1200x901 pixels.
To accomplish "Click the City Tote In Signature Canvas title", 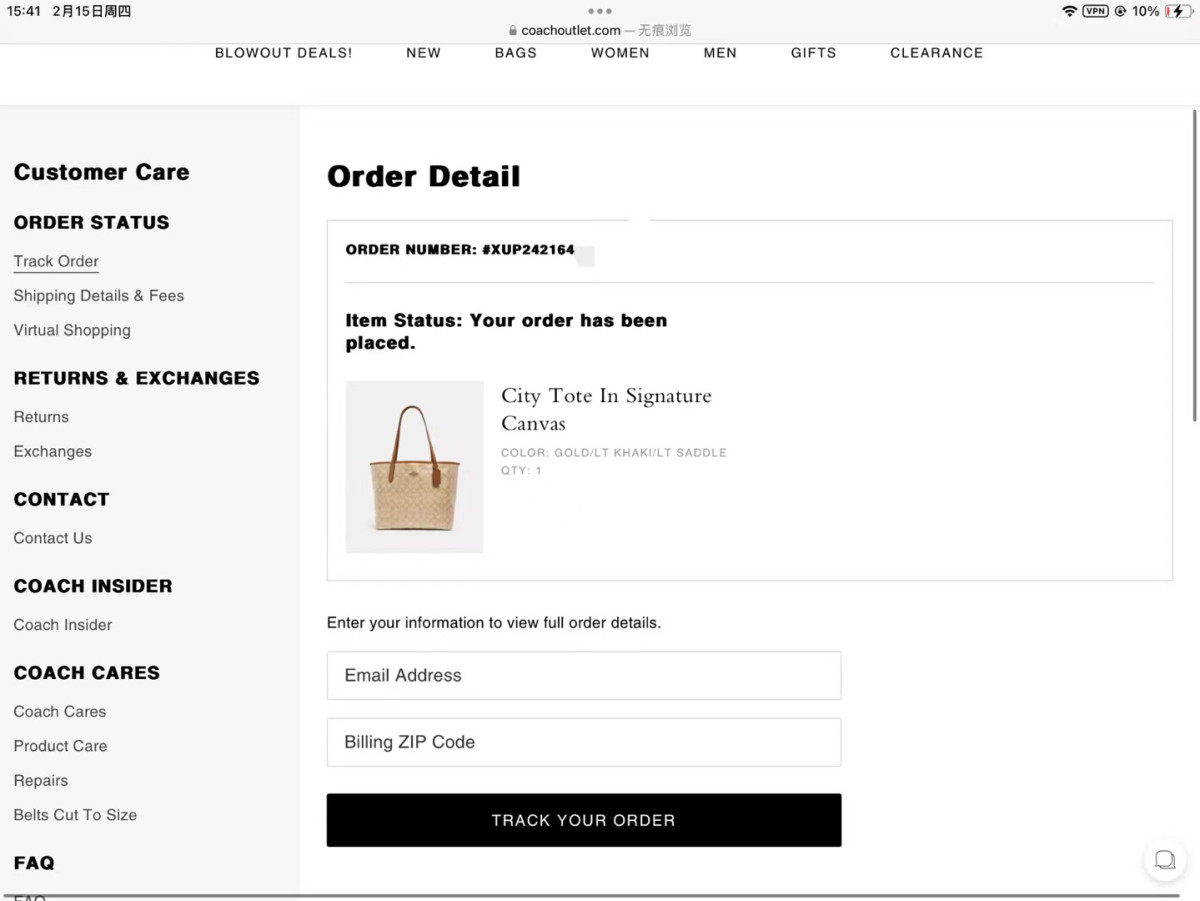I will click(606, 409).
